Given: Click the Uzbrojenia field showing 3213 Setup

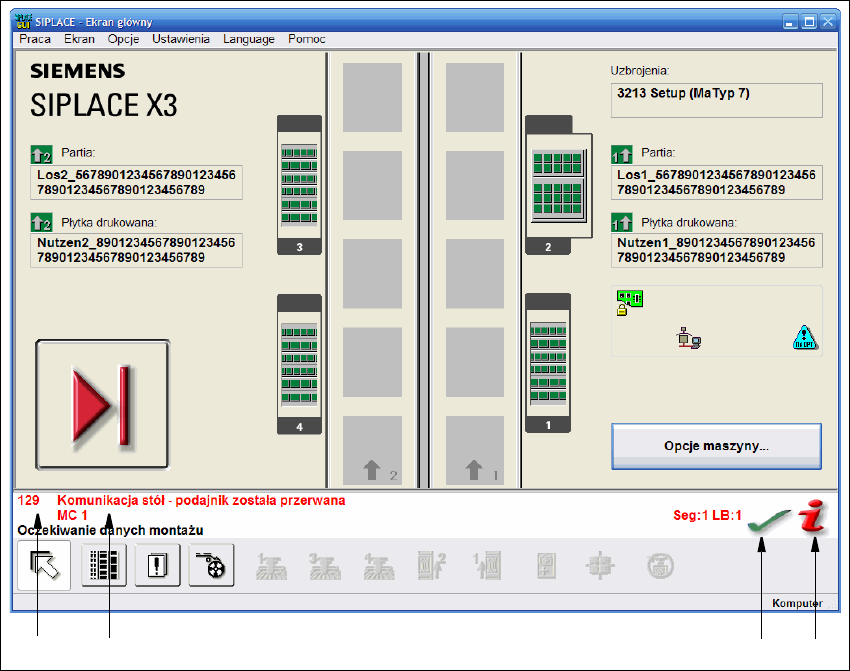Looking at the screenshot, I should point(717,100).
